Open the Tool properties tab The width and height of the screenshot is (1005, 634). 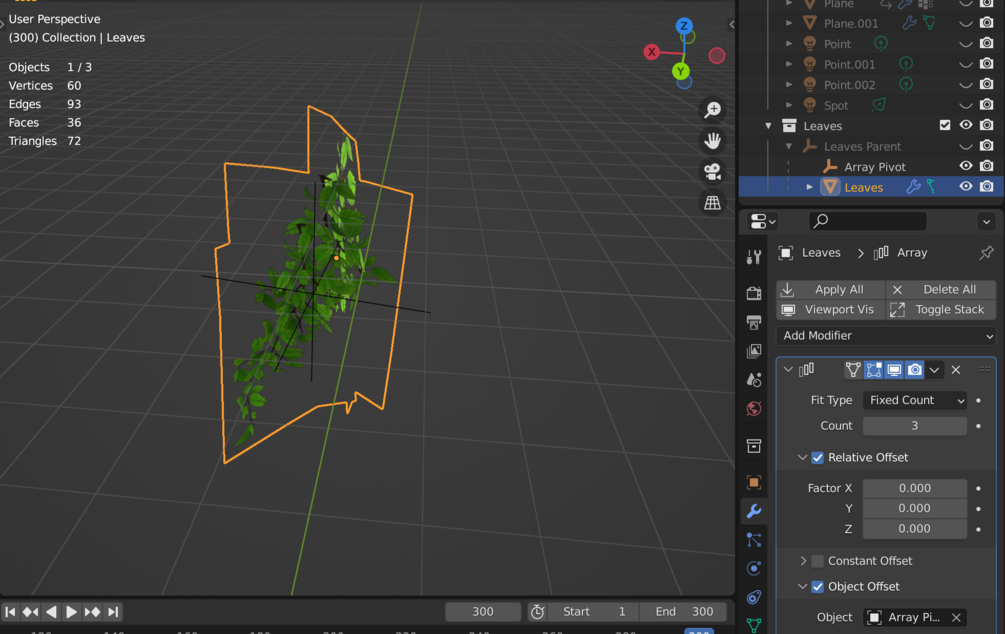[754, 258]
